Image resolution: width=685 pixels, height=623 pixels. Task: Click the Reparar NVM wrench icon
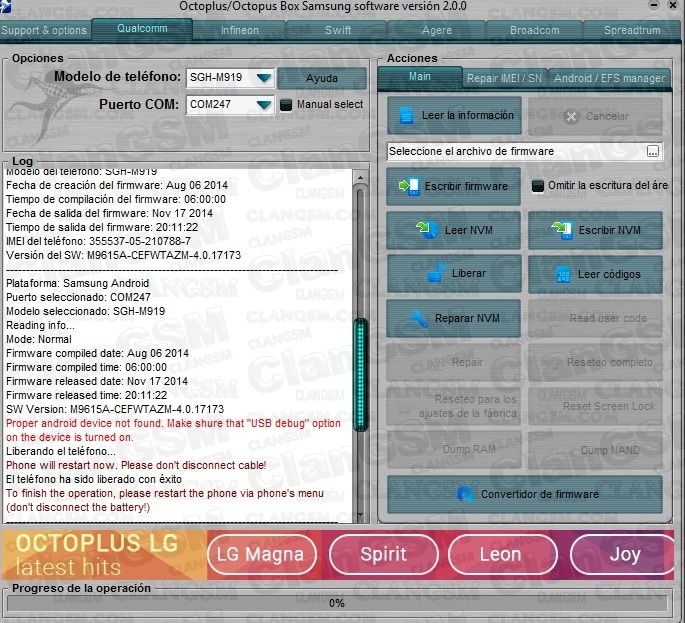click(419, 318)
